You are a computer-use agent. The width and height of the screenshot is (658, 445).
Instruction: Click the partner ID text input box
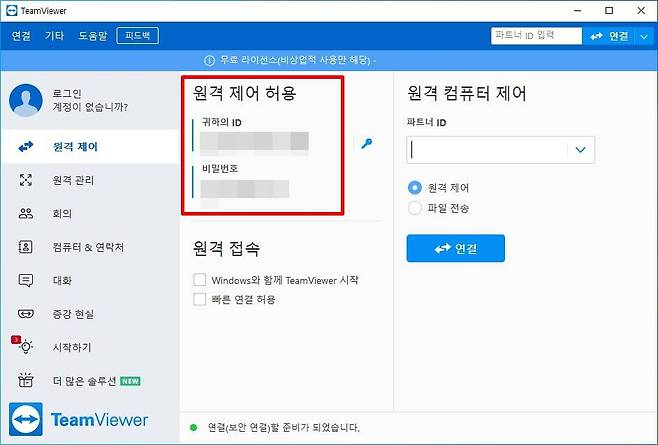pos(487,150)
